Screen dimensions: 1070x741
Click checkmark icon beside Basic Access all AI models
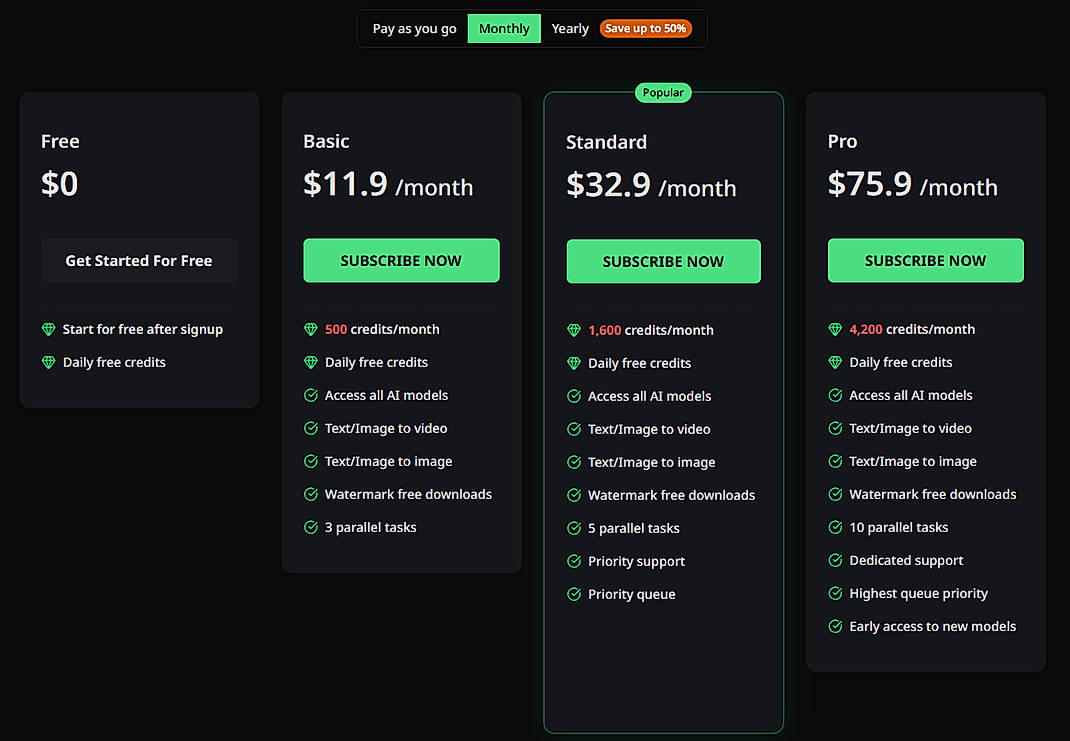point(310,395)
